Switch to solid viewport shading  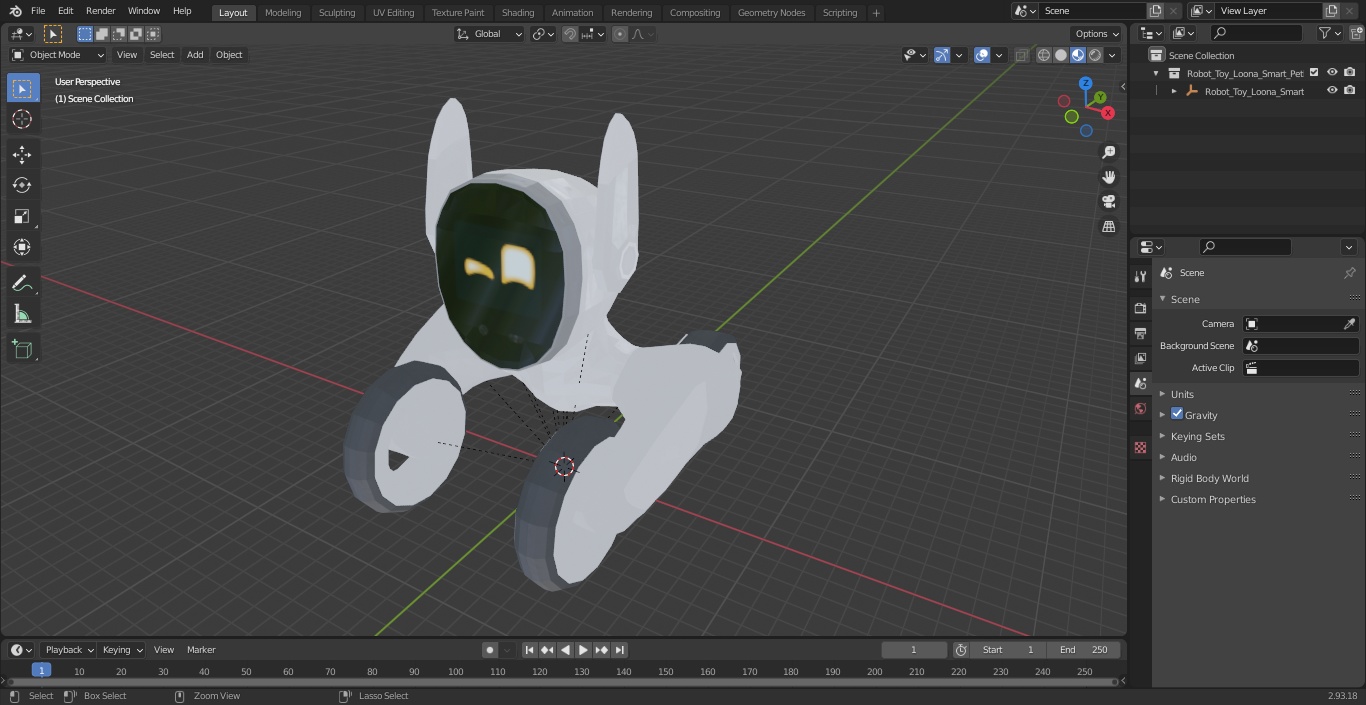click(x=1061, y=55)
